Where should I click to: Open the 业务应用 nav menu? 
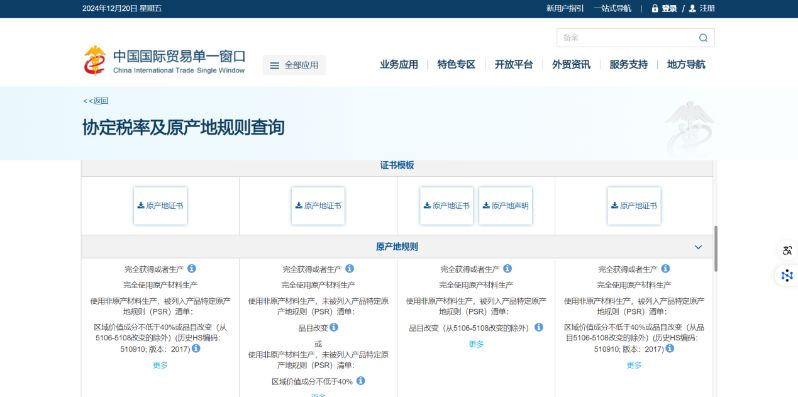click(399, 65)
